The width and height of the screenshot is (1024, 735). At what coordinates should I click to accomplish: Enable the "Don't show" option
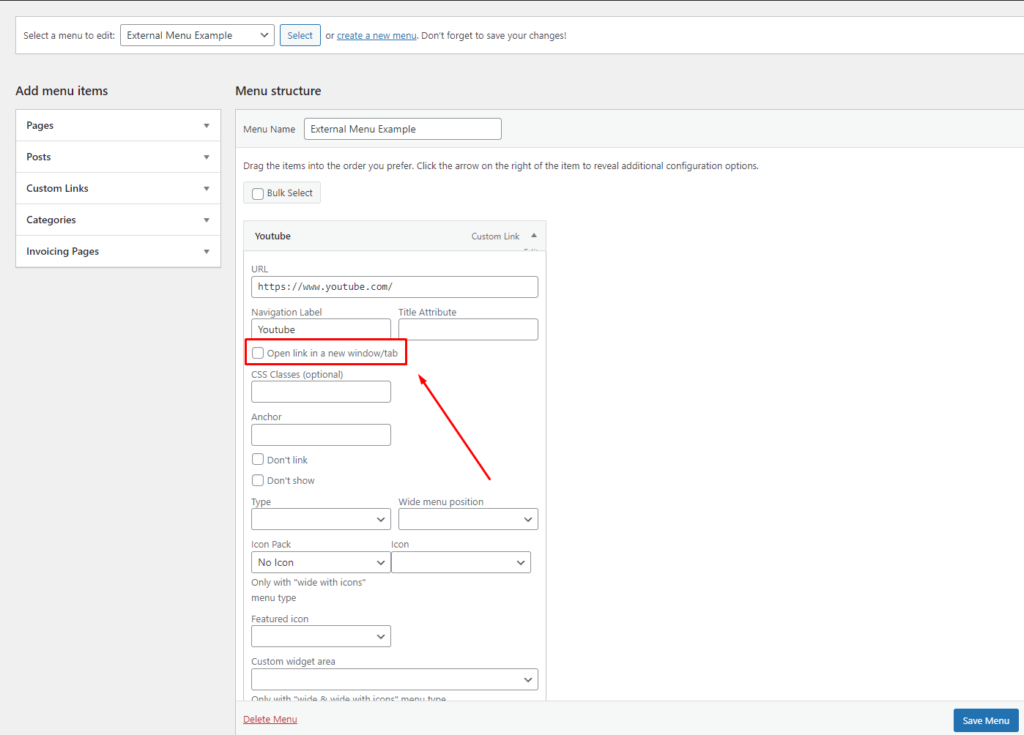(257, 480)
